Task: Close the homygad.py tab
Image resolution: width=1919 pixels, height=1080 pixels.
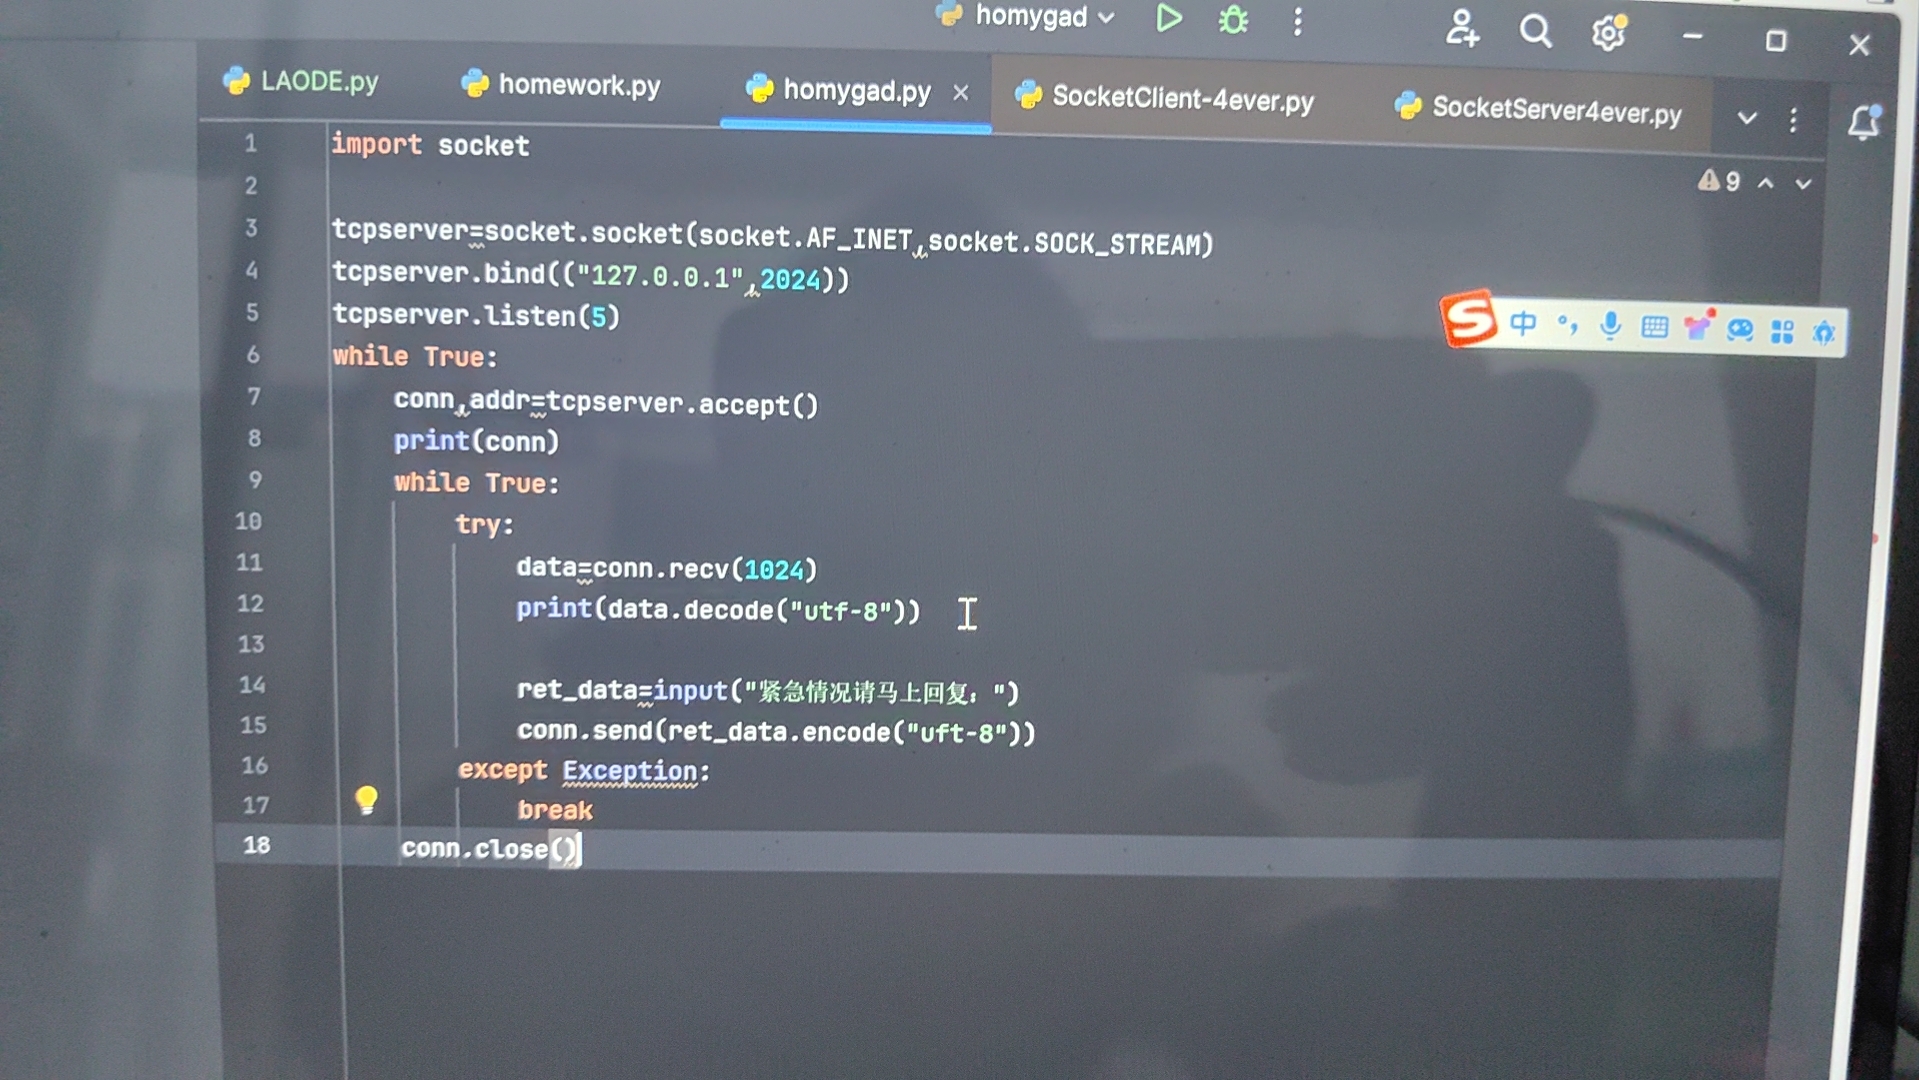Action: (961, 93)
